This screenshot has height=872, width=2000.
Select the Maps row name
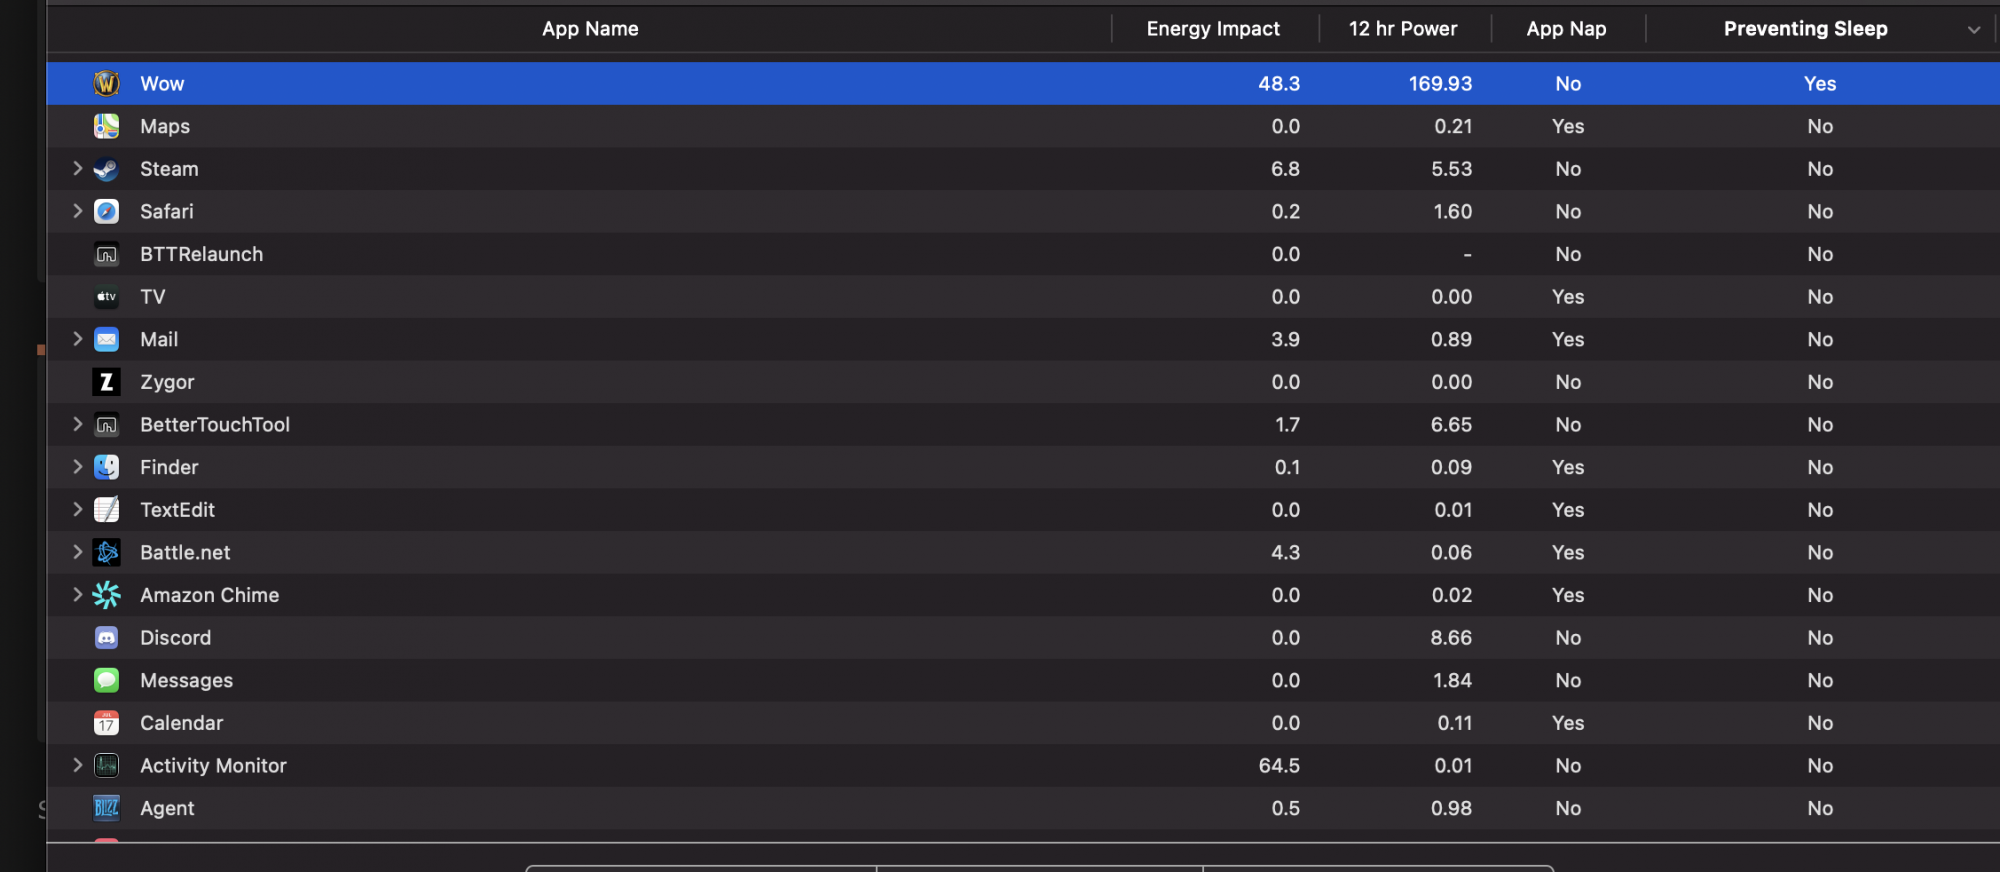pyautogui.click(x=165, y=126)
